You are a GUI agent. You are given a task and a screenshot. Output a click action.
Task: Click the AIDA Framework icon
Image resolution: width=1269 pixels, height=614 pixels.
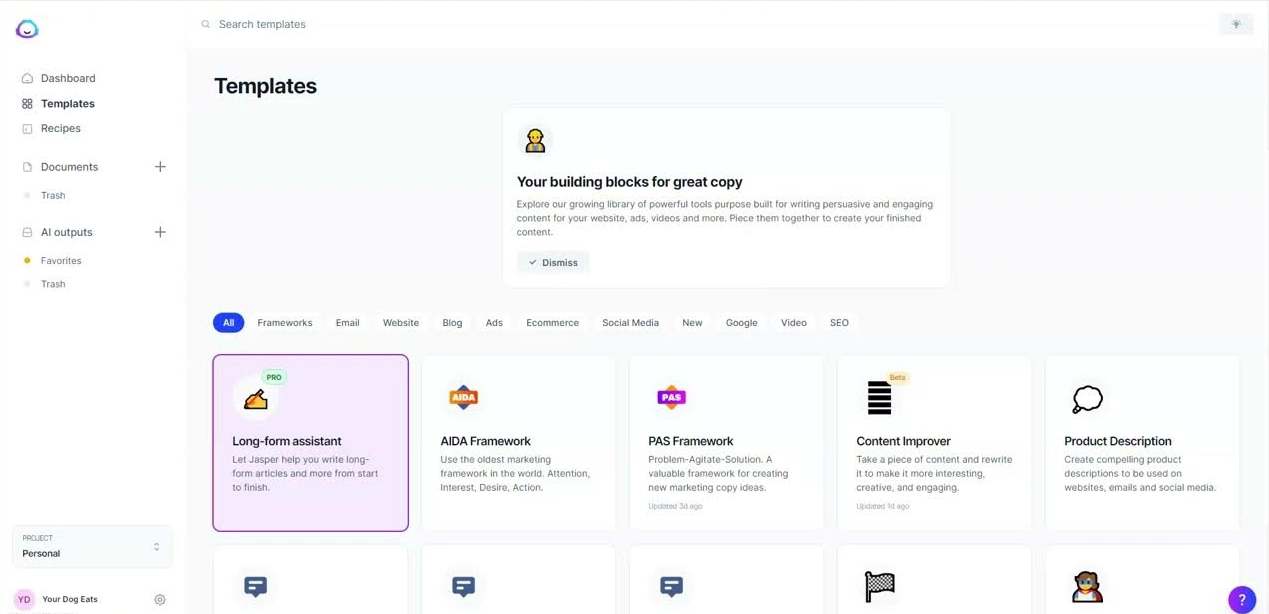click(x=463, y=398)
